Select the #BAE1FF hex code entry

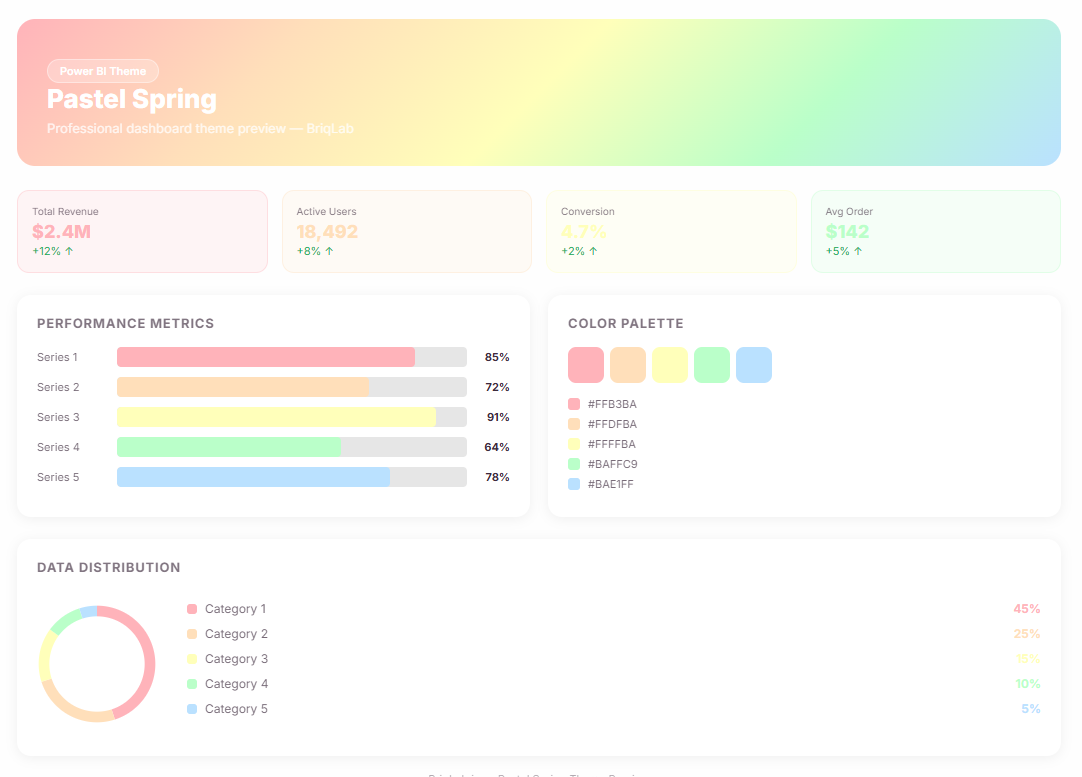610,484
